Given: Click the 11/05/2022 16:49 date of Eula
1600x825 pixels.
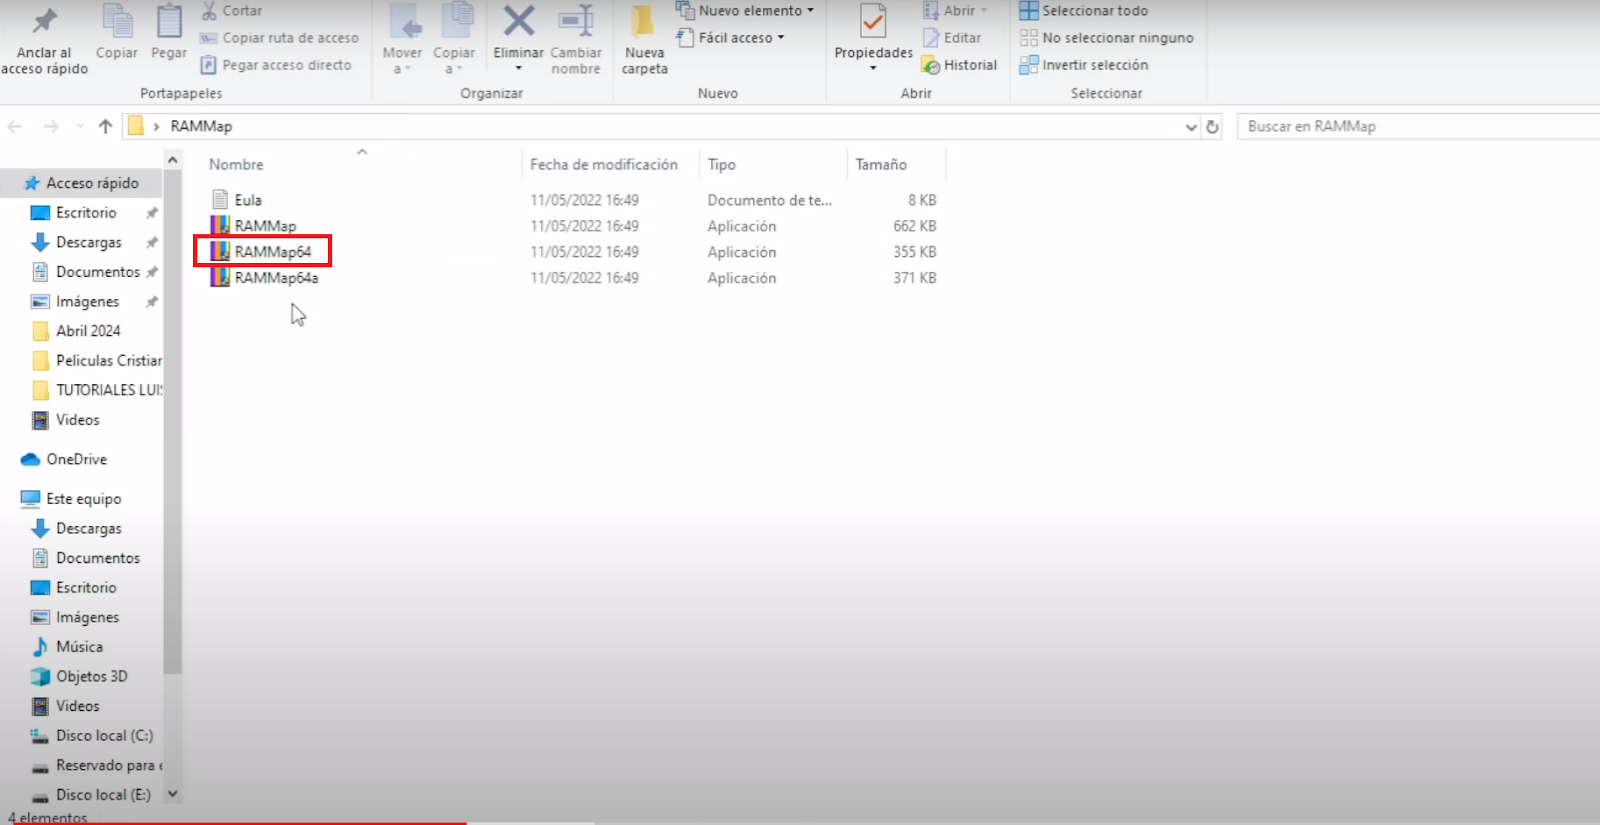Looking at the screenshot, I should click(x=584, y=200).
